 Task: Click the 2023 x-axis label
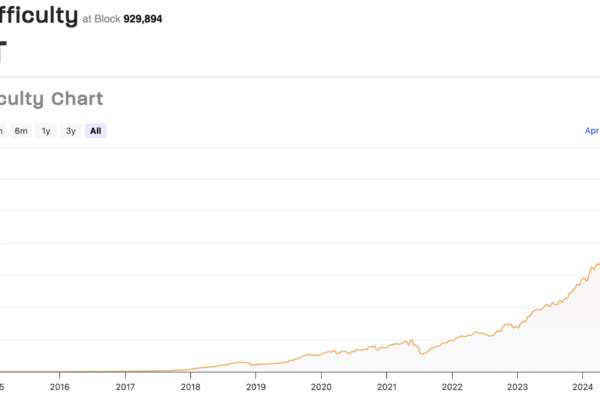[x=518, y=386]
